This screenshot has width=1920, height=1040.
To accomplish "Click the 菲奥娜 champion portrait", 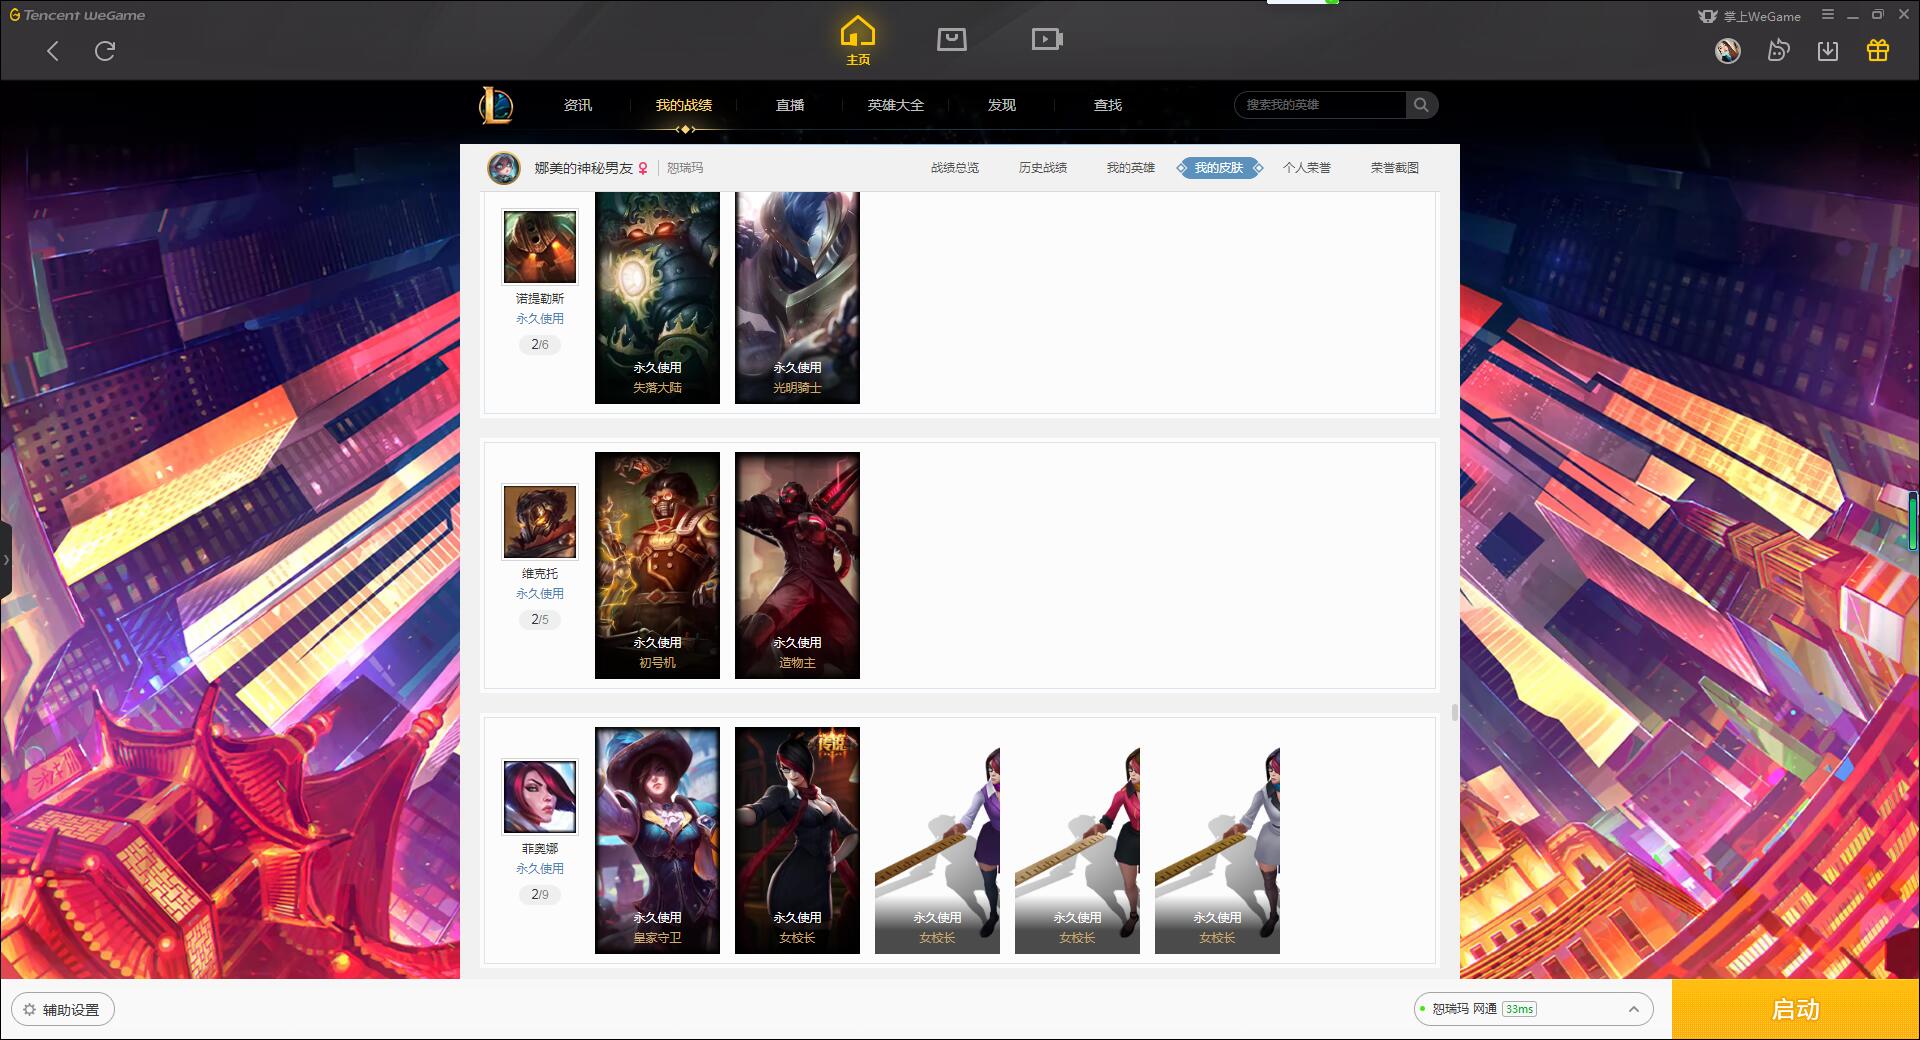I will [540, 797].
